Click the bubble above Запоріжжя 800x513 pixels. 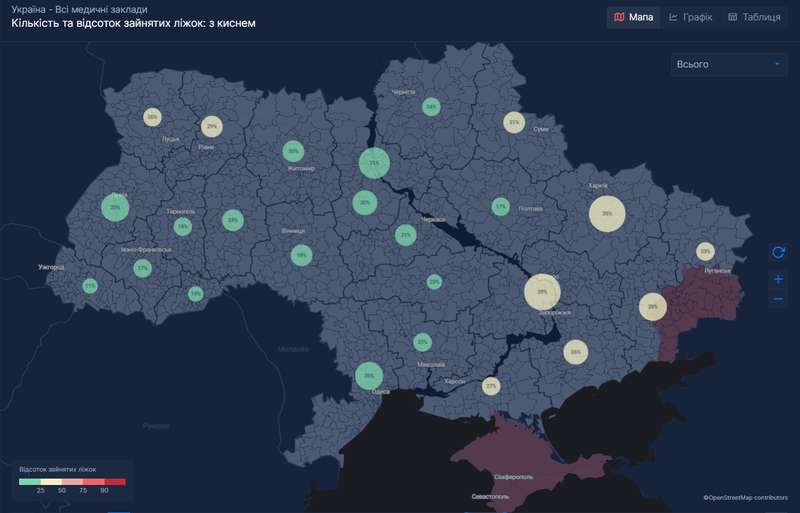click(x=542, y=292)
